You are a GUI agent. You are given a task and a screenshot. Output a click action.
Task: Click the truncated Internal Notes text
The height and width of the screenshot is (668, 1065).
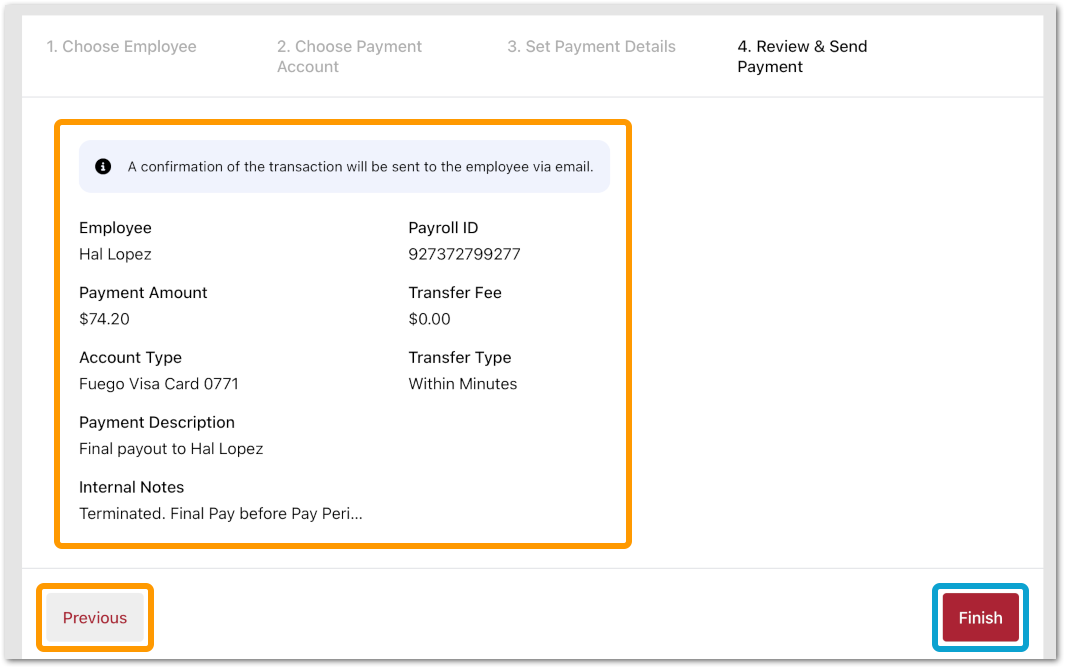[x=220, y=514]
